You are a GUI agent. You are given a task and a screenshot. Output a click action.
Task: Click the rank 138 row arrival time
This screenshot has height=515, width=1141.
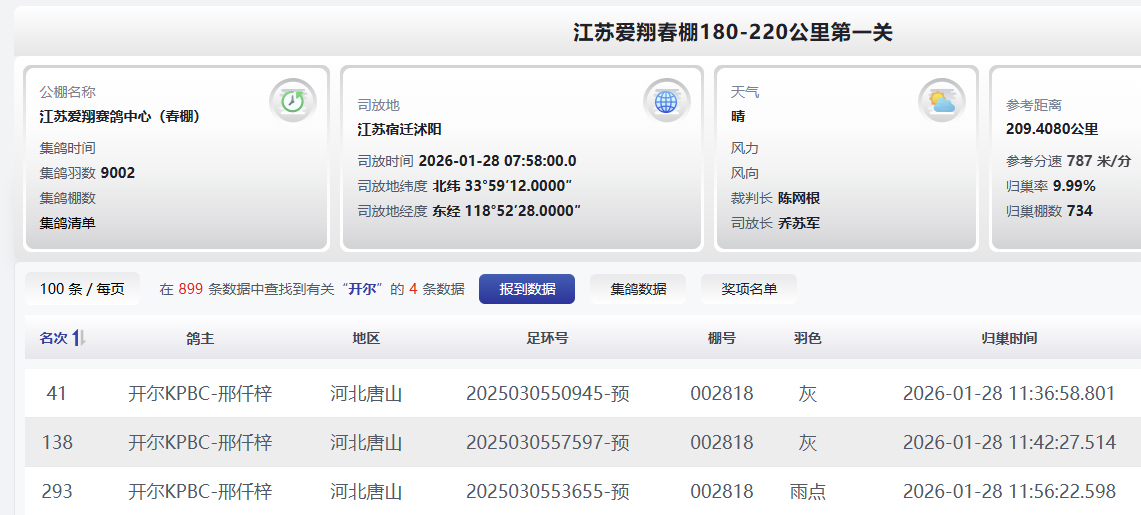tap(1009, 443)
